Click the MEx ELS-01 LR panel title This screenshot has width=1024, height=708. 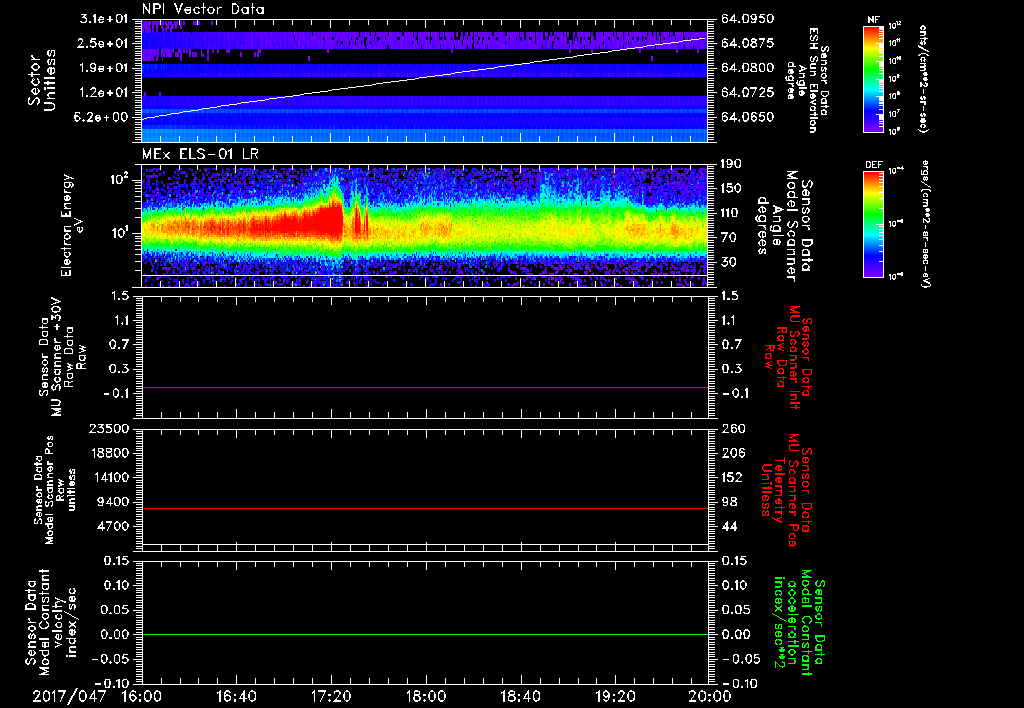tap(200, 154)
